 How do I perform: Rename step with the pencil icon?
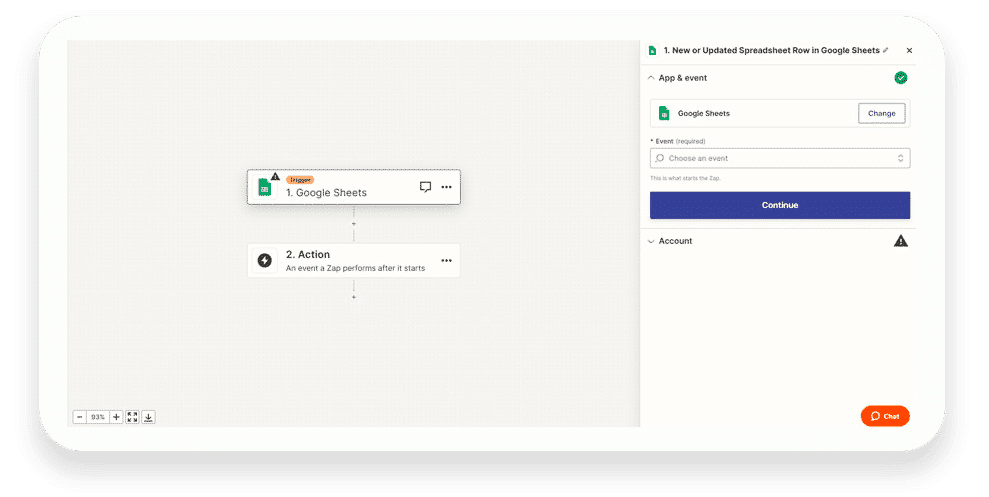click(886, 50)
